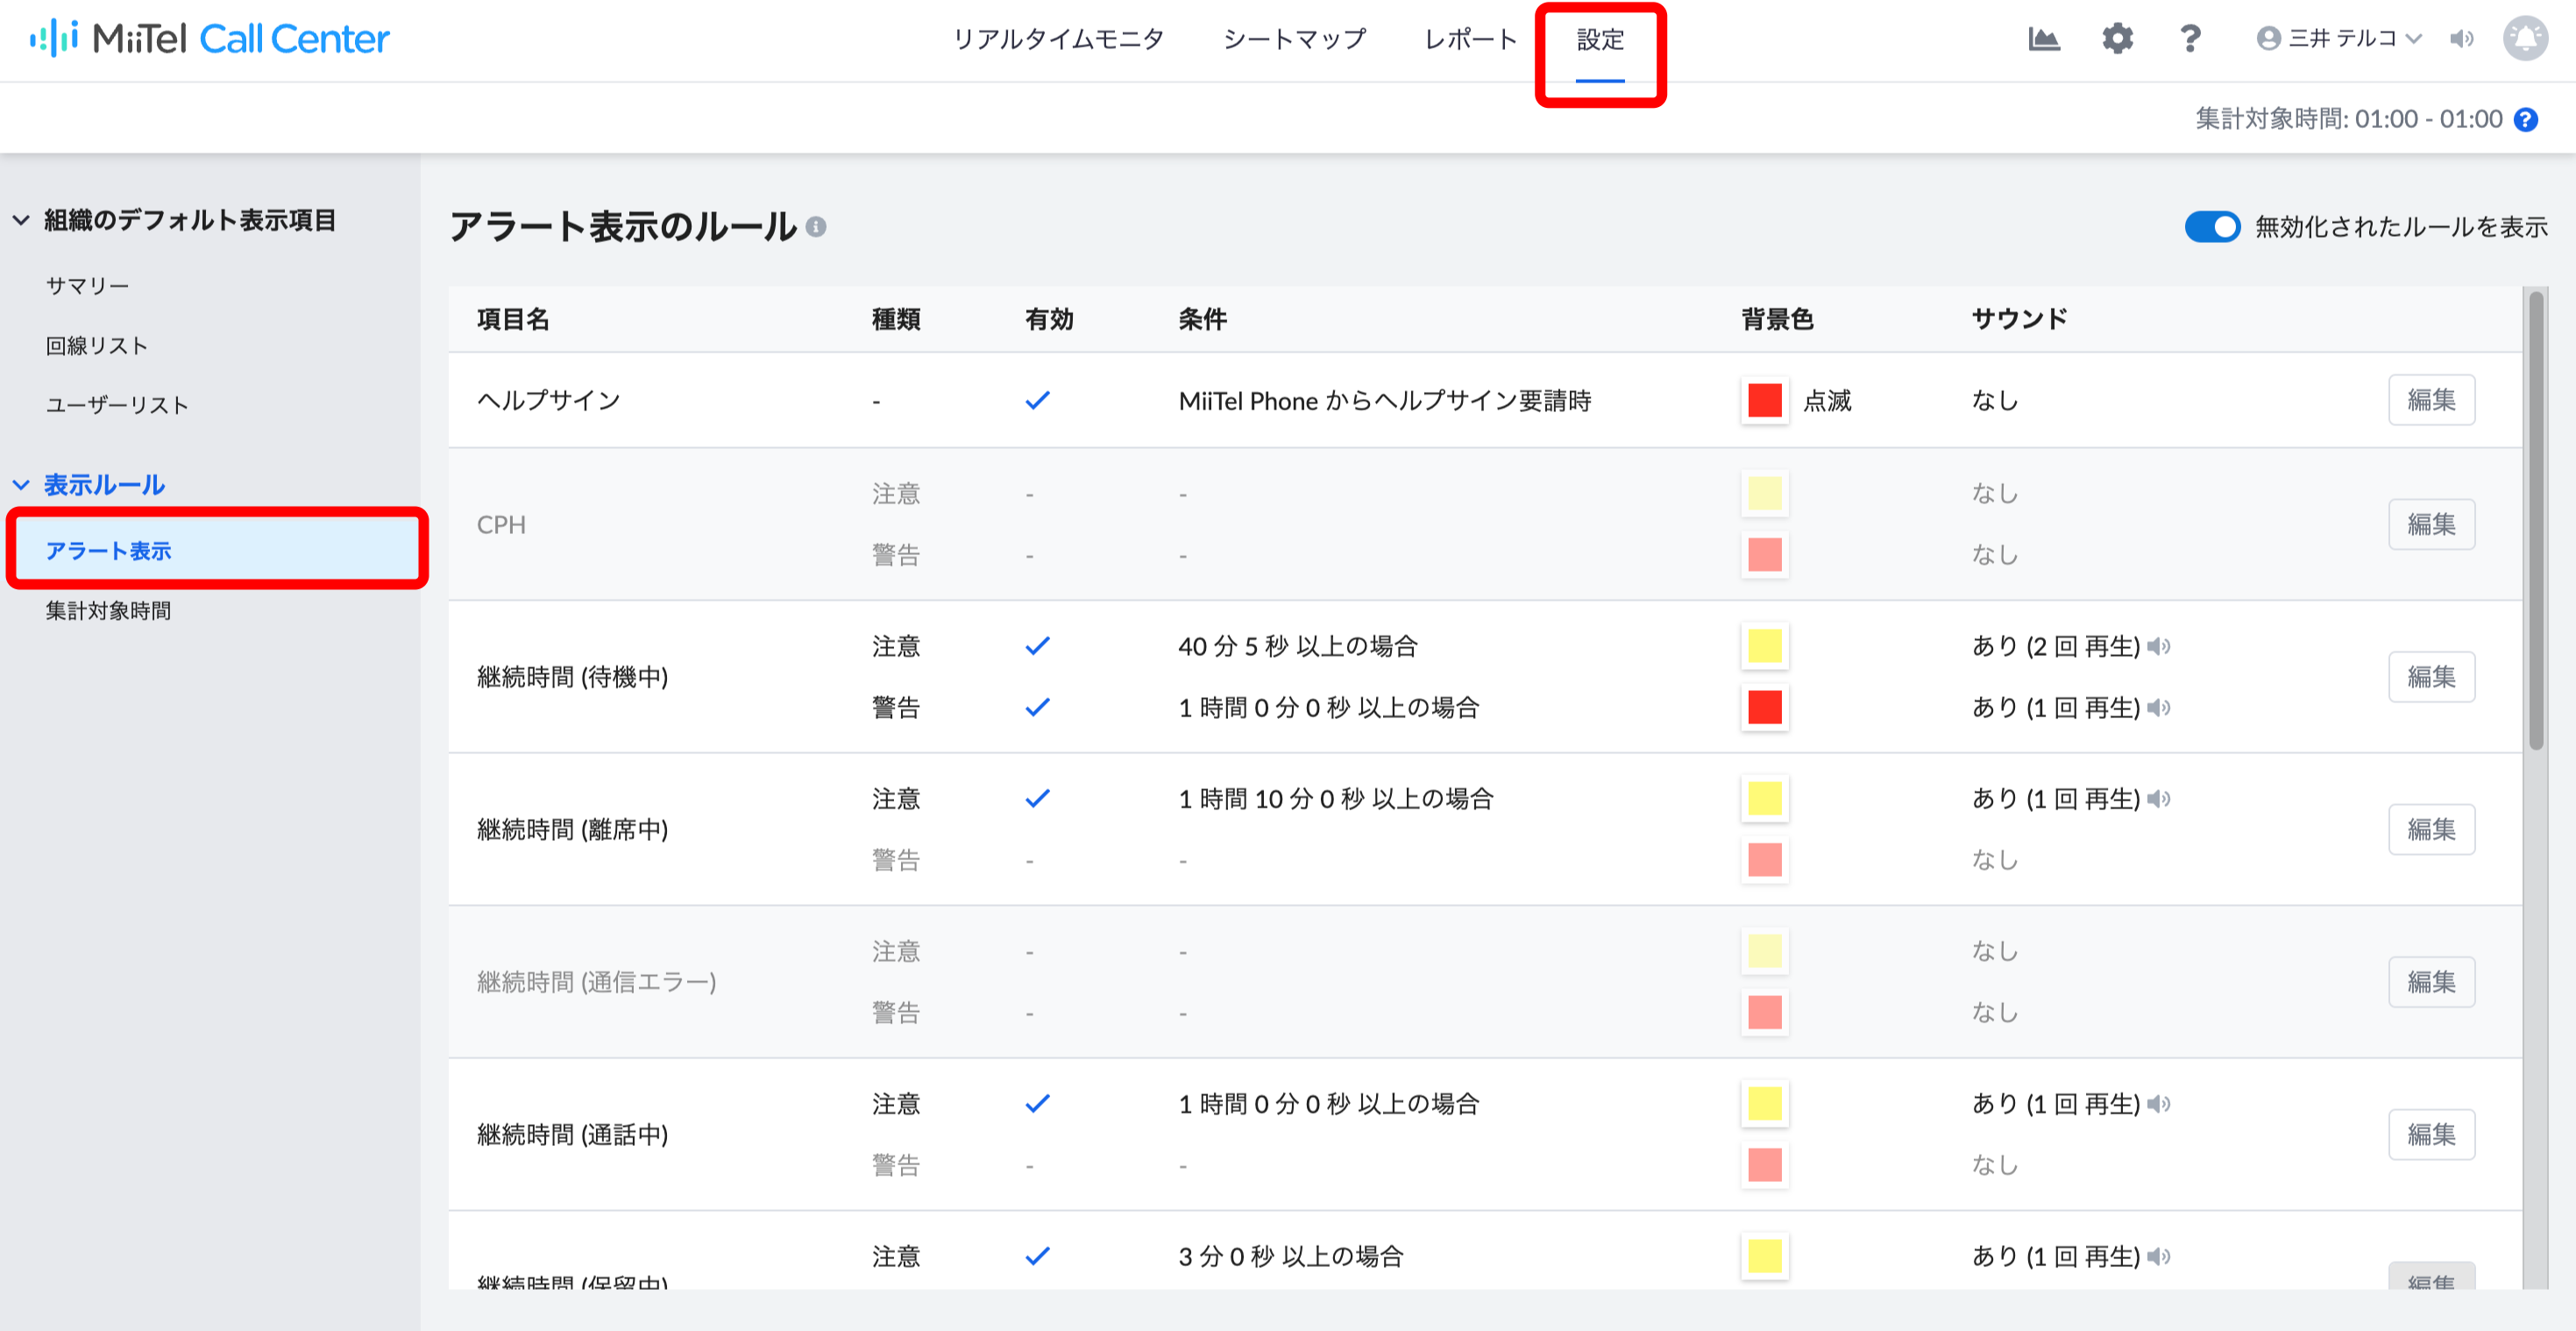Open the notification bell icon
This screenshot has width=2576, height=1331.
pyautogui.click(x=2525, y=39)
